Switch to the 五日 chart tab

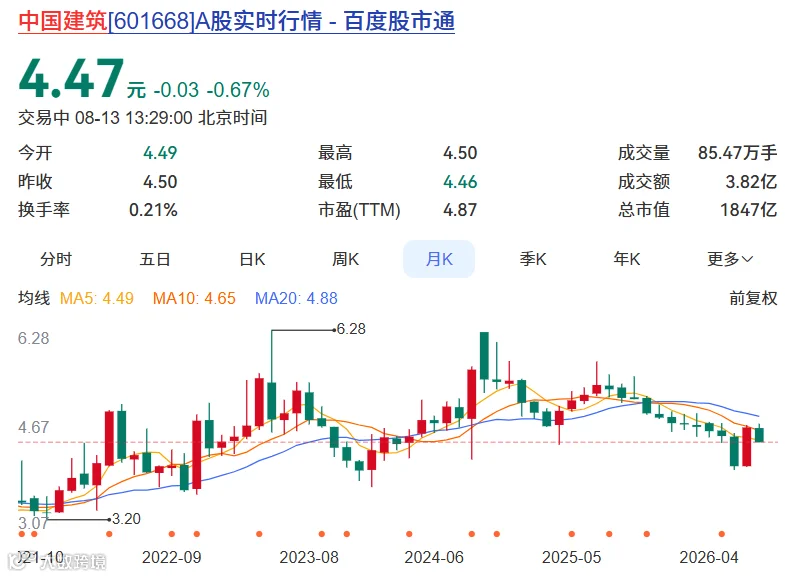(155, 259)
